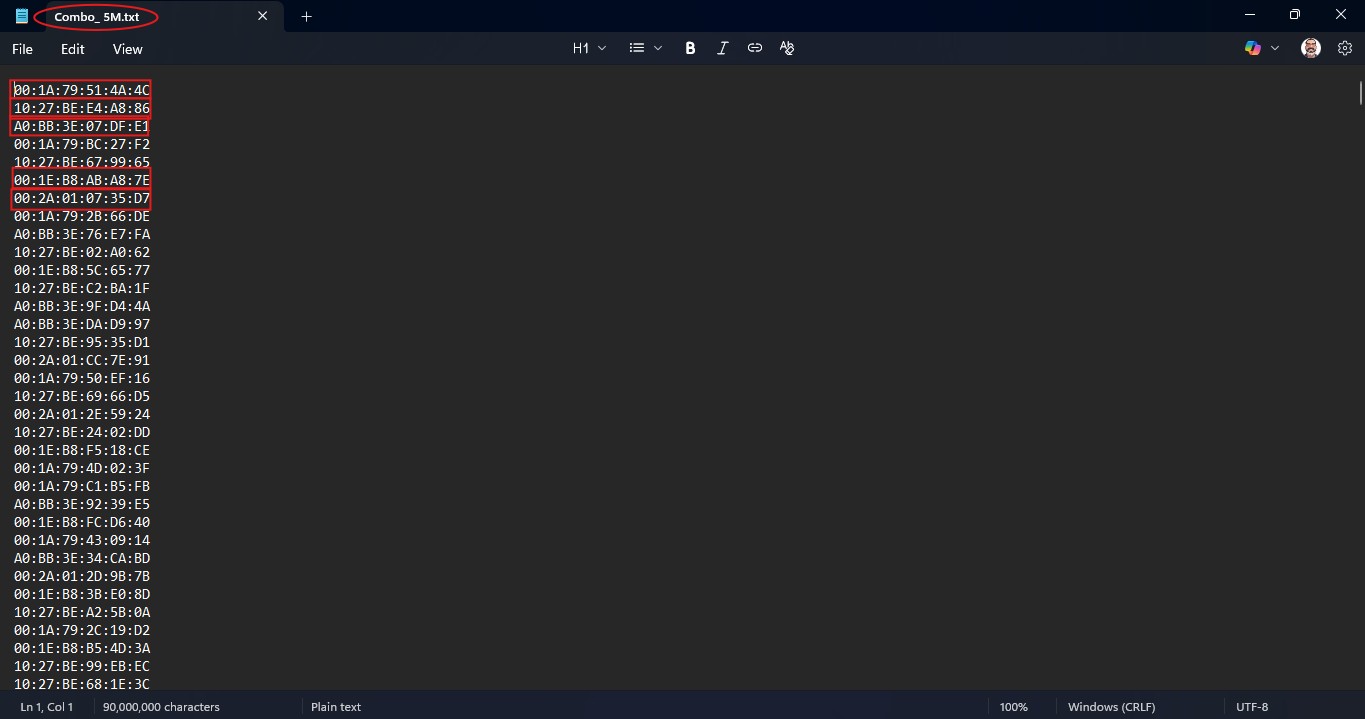The height and width of the screenshot is (719, 1365).
Task: Close the Combo_ 5M.txt tab
Action: pos(263,16)
